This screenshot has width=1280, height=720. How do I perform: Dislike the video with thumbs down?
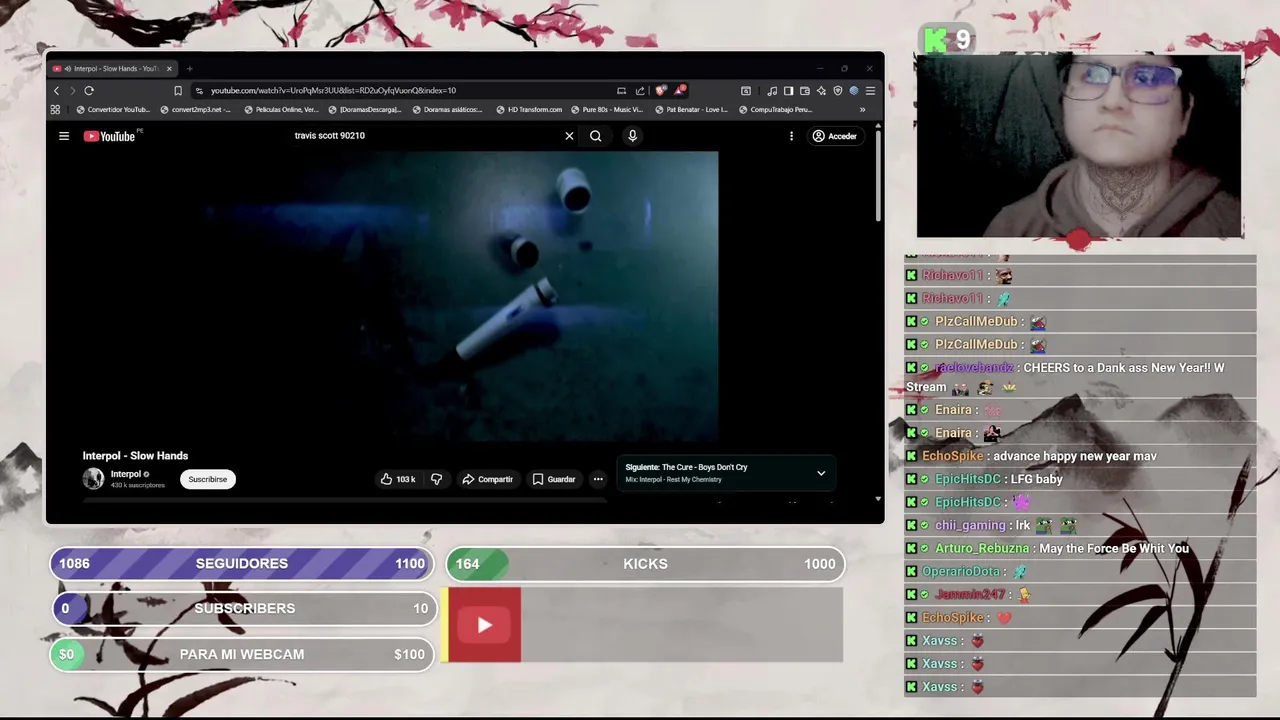(x=436, y=479)
